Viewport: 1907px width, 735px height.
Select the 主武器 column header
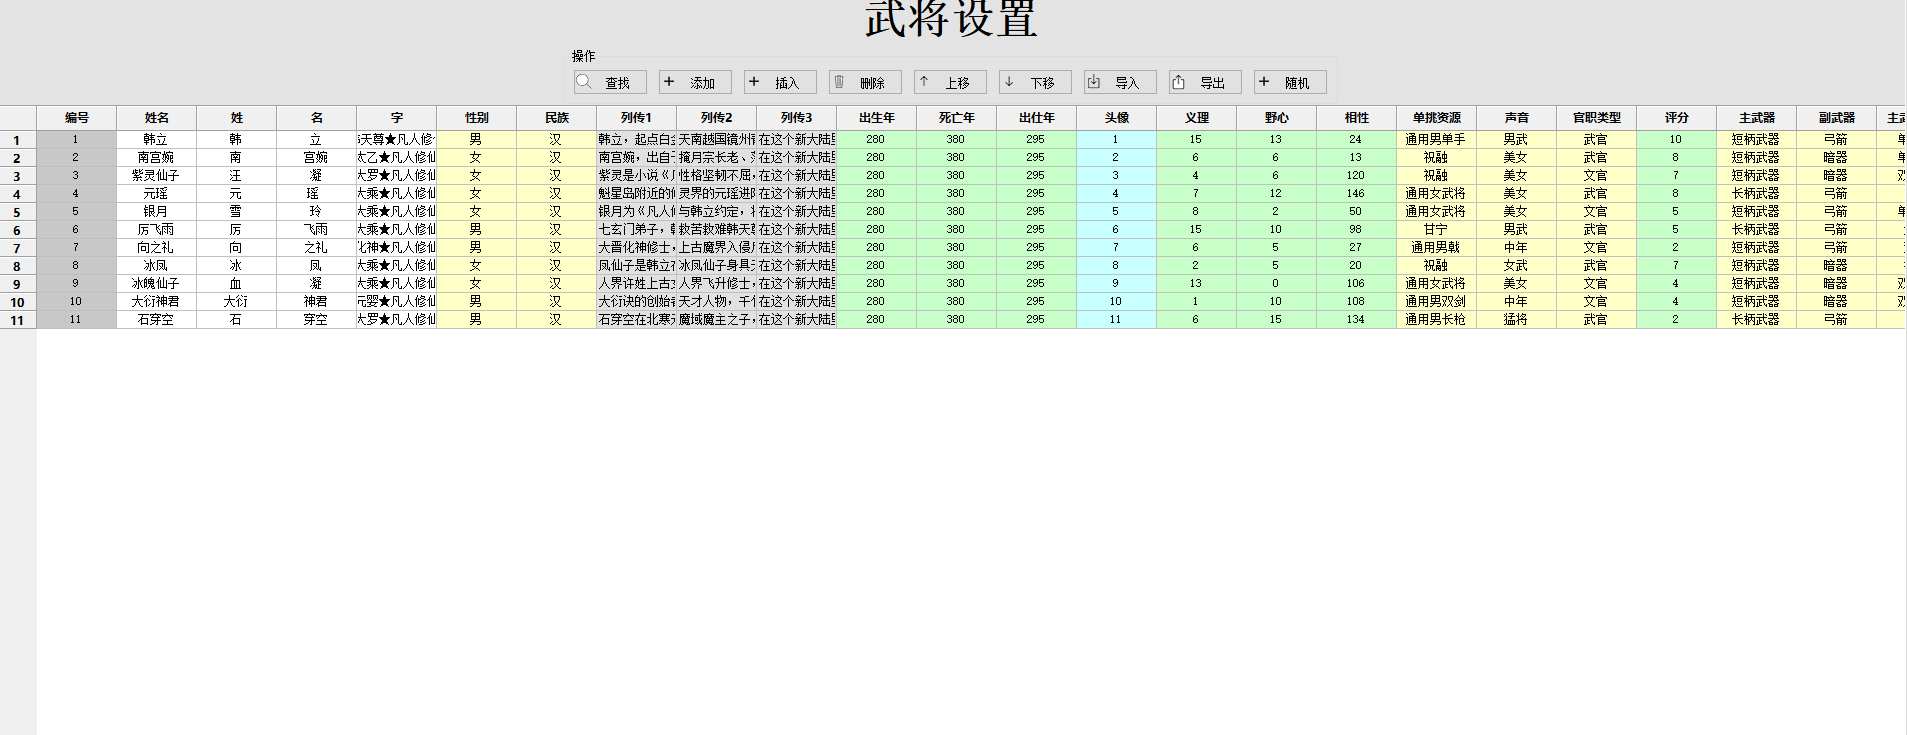pos(1757,118)
